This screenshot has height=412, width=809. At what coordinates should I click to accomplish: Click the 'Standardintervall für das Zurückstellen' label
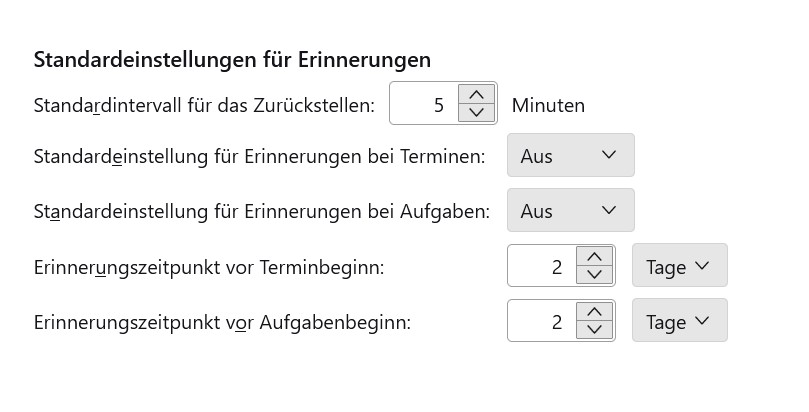point(204,105)
